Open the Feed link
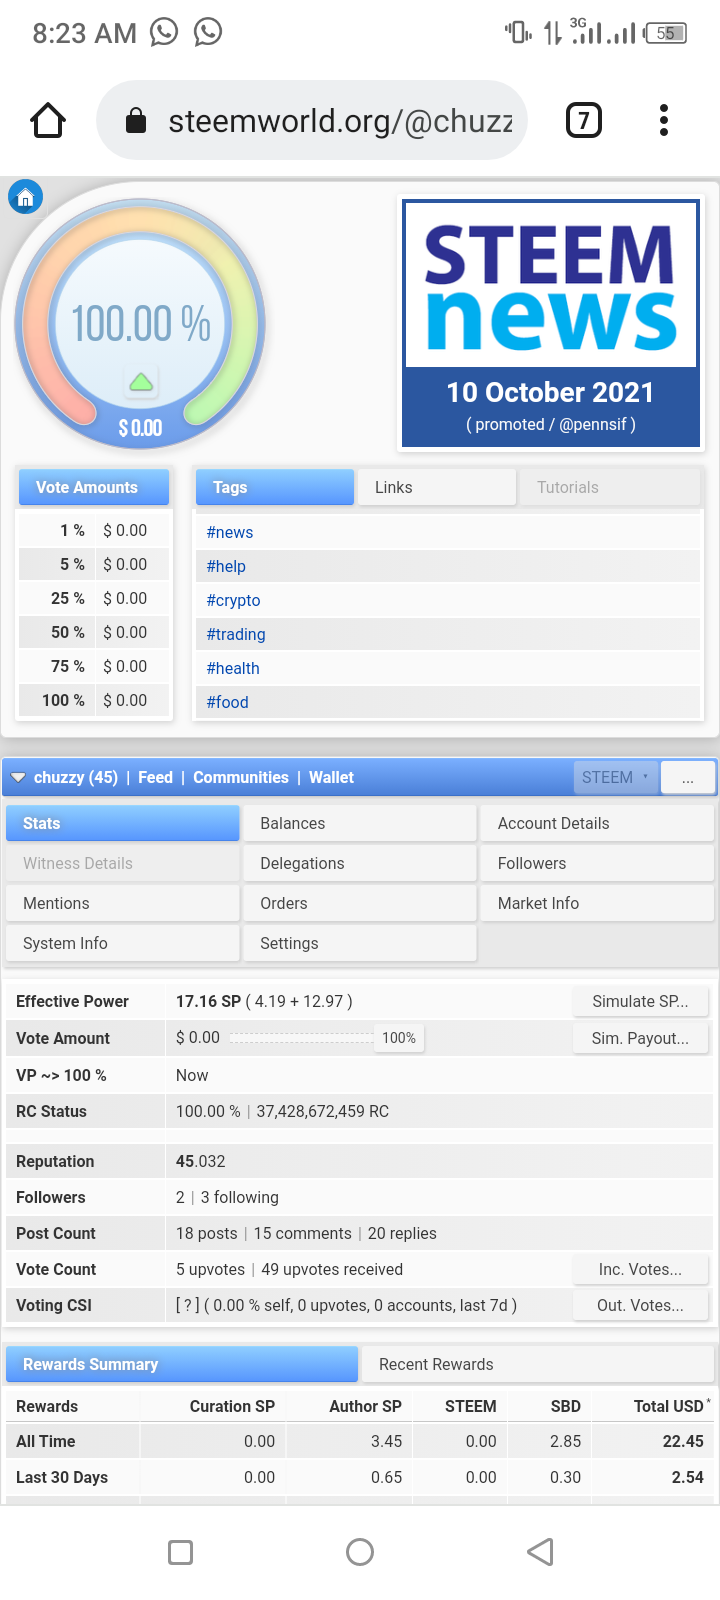Viewport: 720px width, 1600px height. tap(155, 777)
